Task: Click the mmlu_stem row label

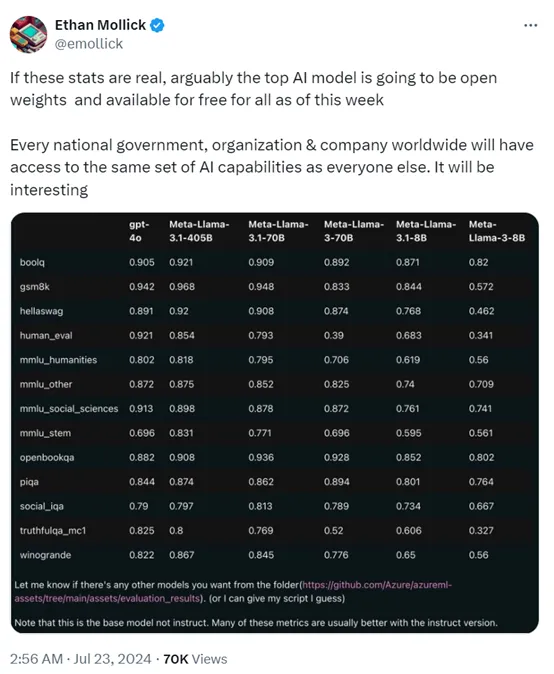Action: point(45,433)
